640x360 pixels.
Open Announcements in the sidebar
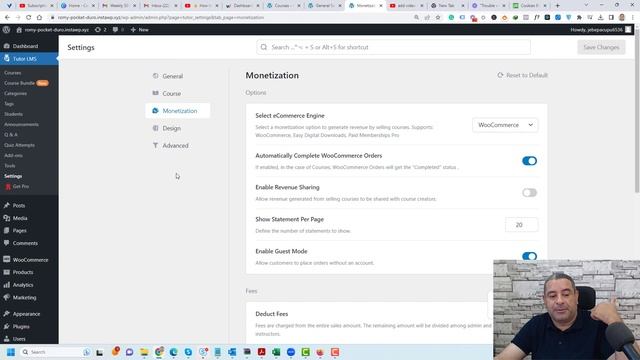(x=21, y=124)
